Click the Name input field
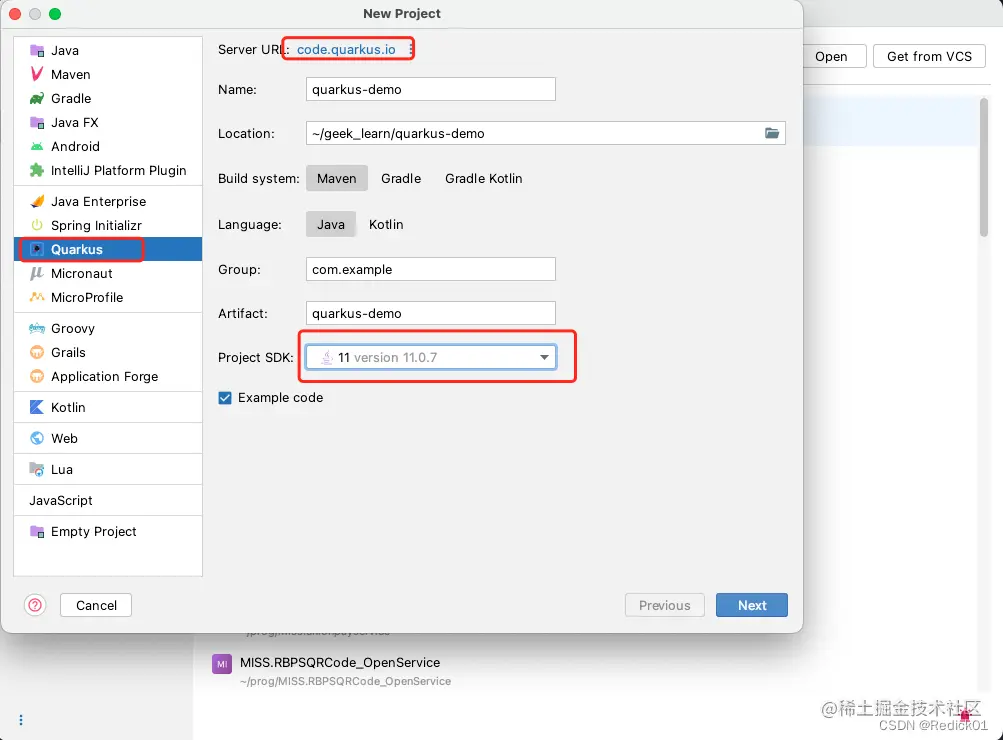 (431, 90)
